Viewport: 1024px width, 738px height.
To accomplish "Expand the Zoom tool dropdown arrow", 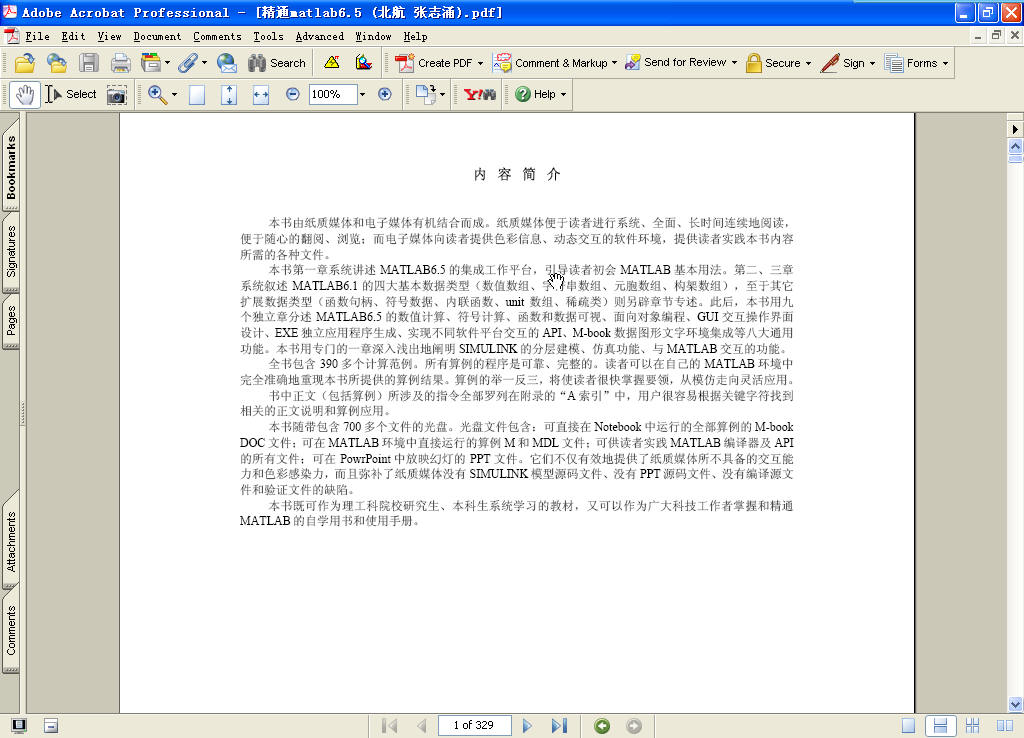I will tap(174, 95).
